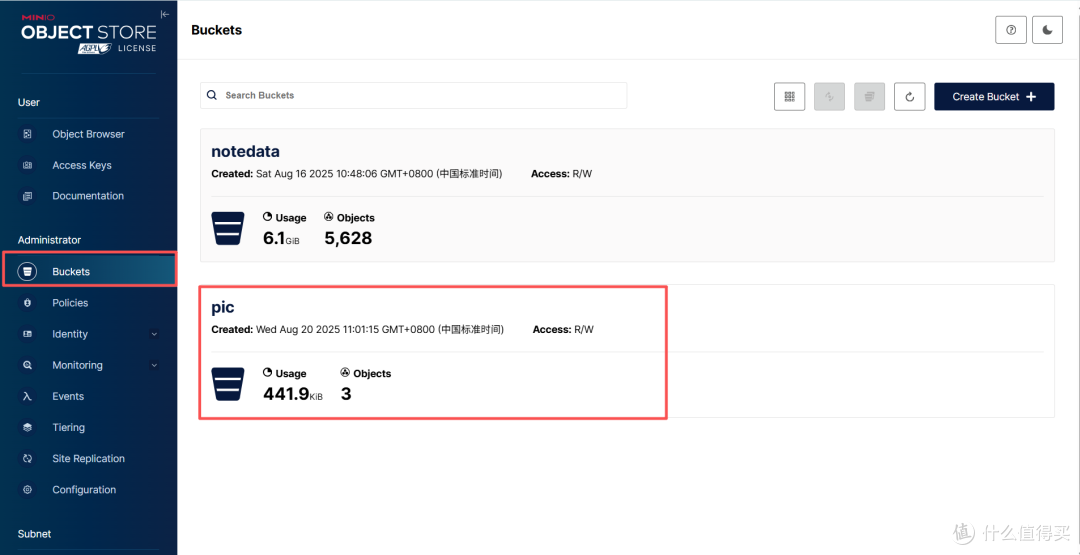1080x555 pixels.
Task: Click the search magnifier icon
Action: pyautogui.click(x=212, y=96)
